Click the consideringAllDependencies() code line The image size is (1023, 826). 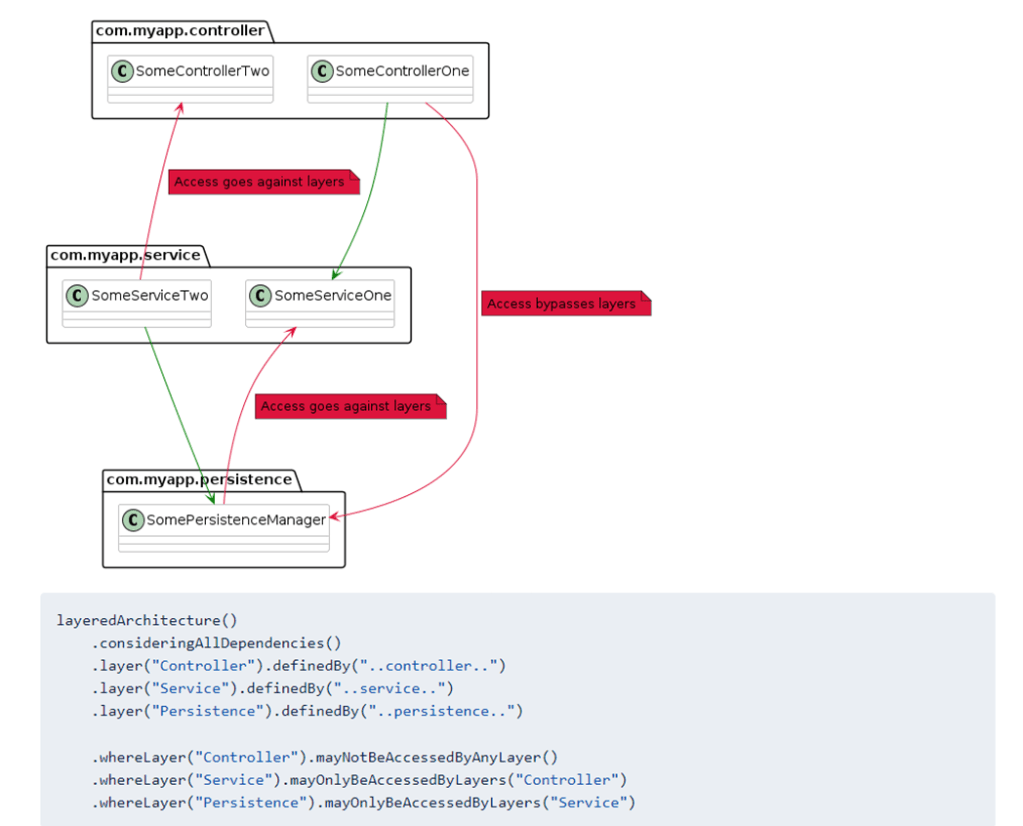pyautogui.click(x=216, y=643)
